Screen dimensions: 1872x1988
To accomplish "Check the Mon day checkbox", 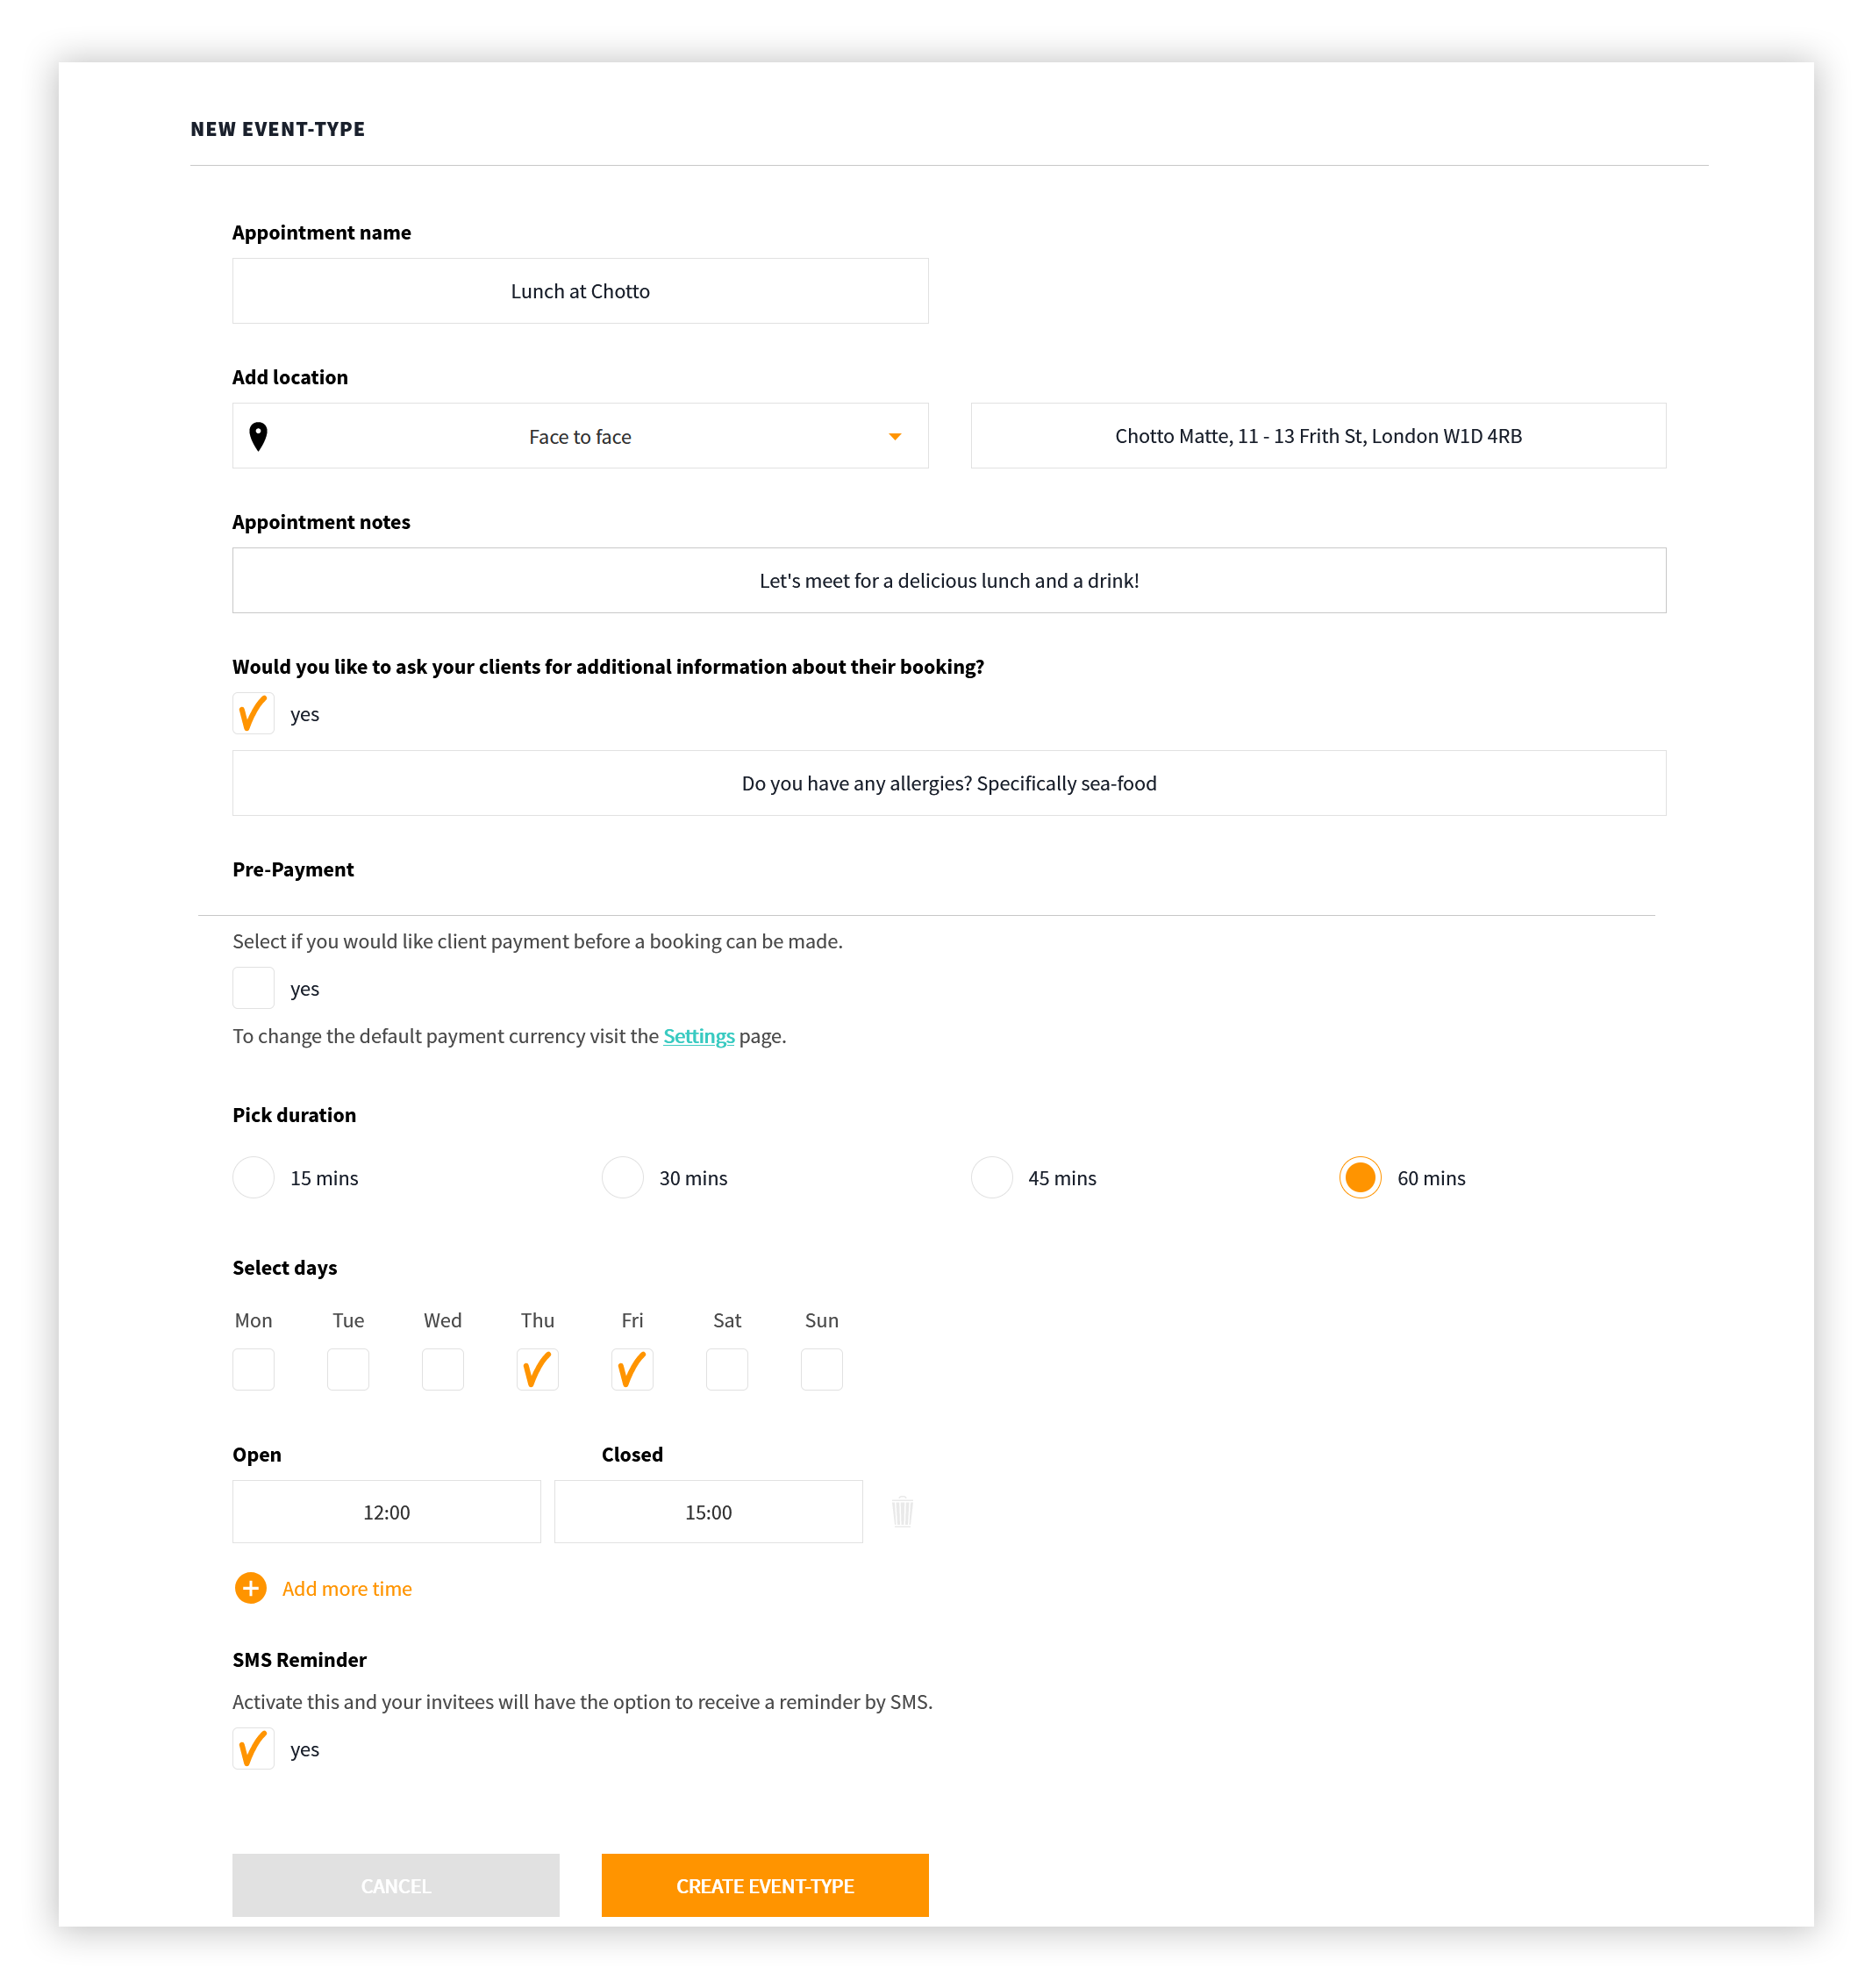I will coord(253,1369).
